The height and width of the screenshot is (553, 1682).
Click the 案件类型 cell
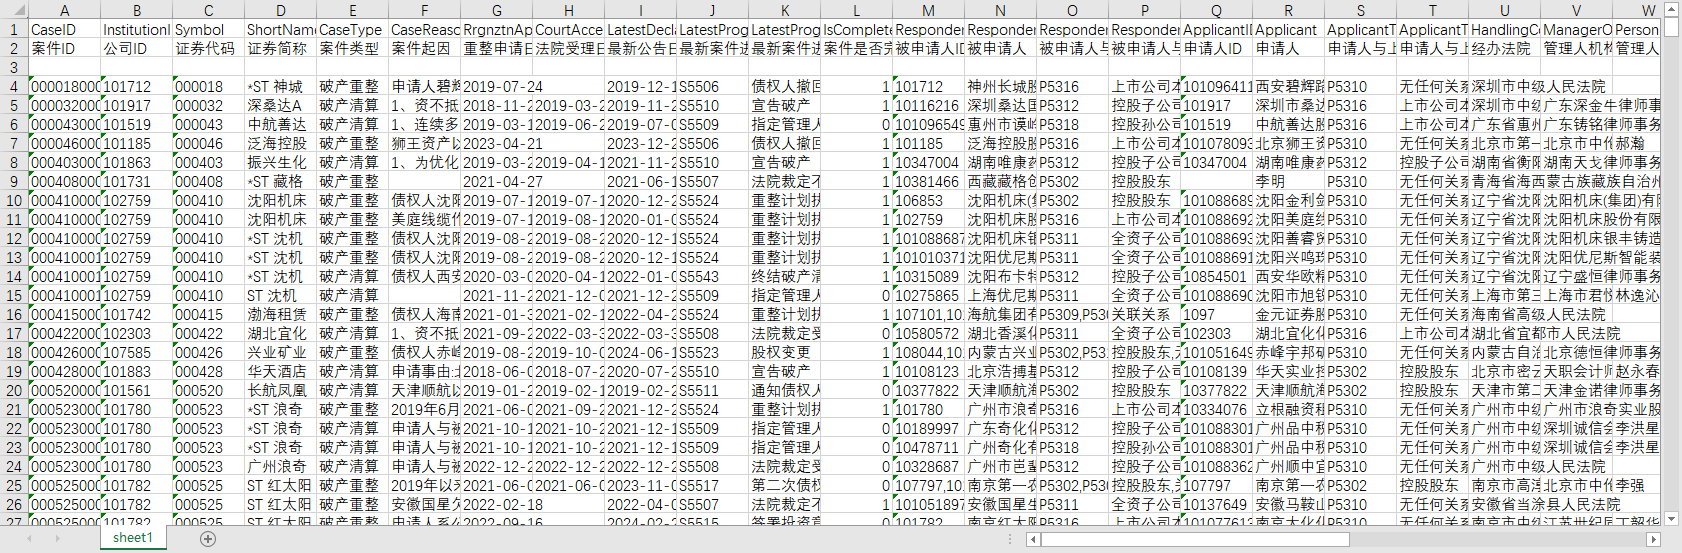pos(352,48)
